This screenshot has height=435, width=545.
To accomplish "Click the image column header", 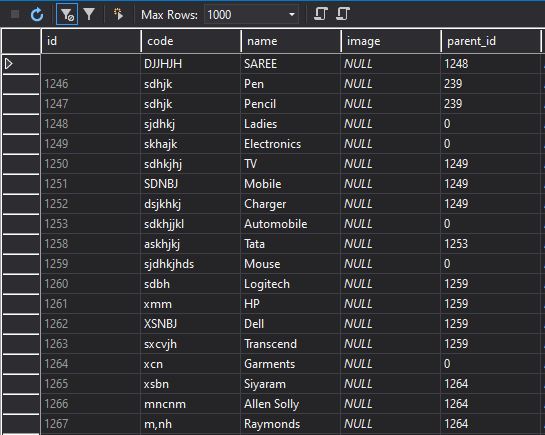I will pyautogui.click(x=391, y=41).
